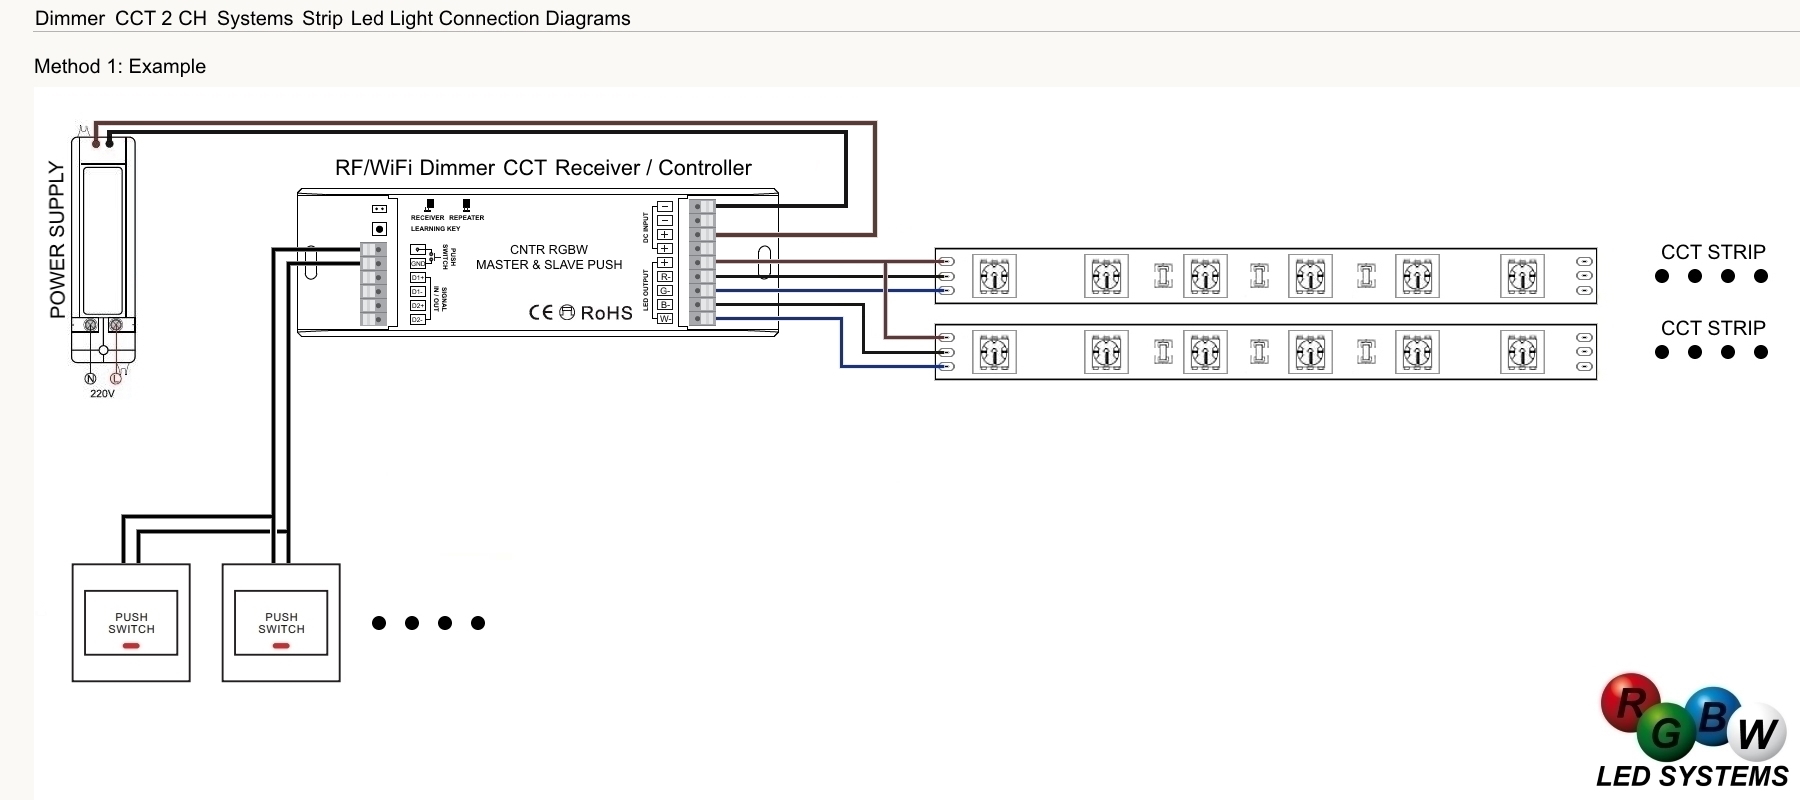
Task: Click the RGBW LED Systems logo
Action: point(1693,733)
